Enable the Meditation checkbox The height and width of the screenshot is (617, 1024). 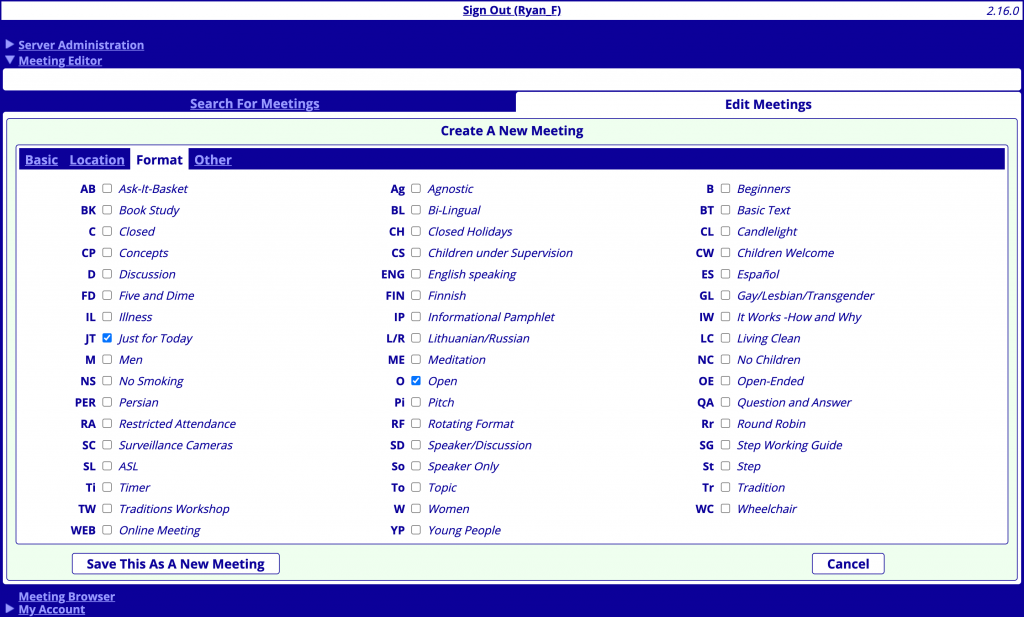[x=416, y=359]
